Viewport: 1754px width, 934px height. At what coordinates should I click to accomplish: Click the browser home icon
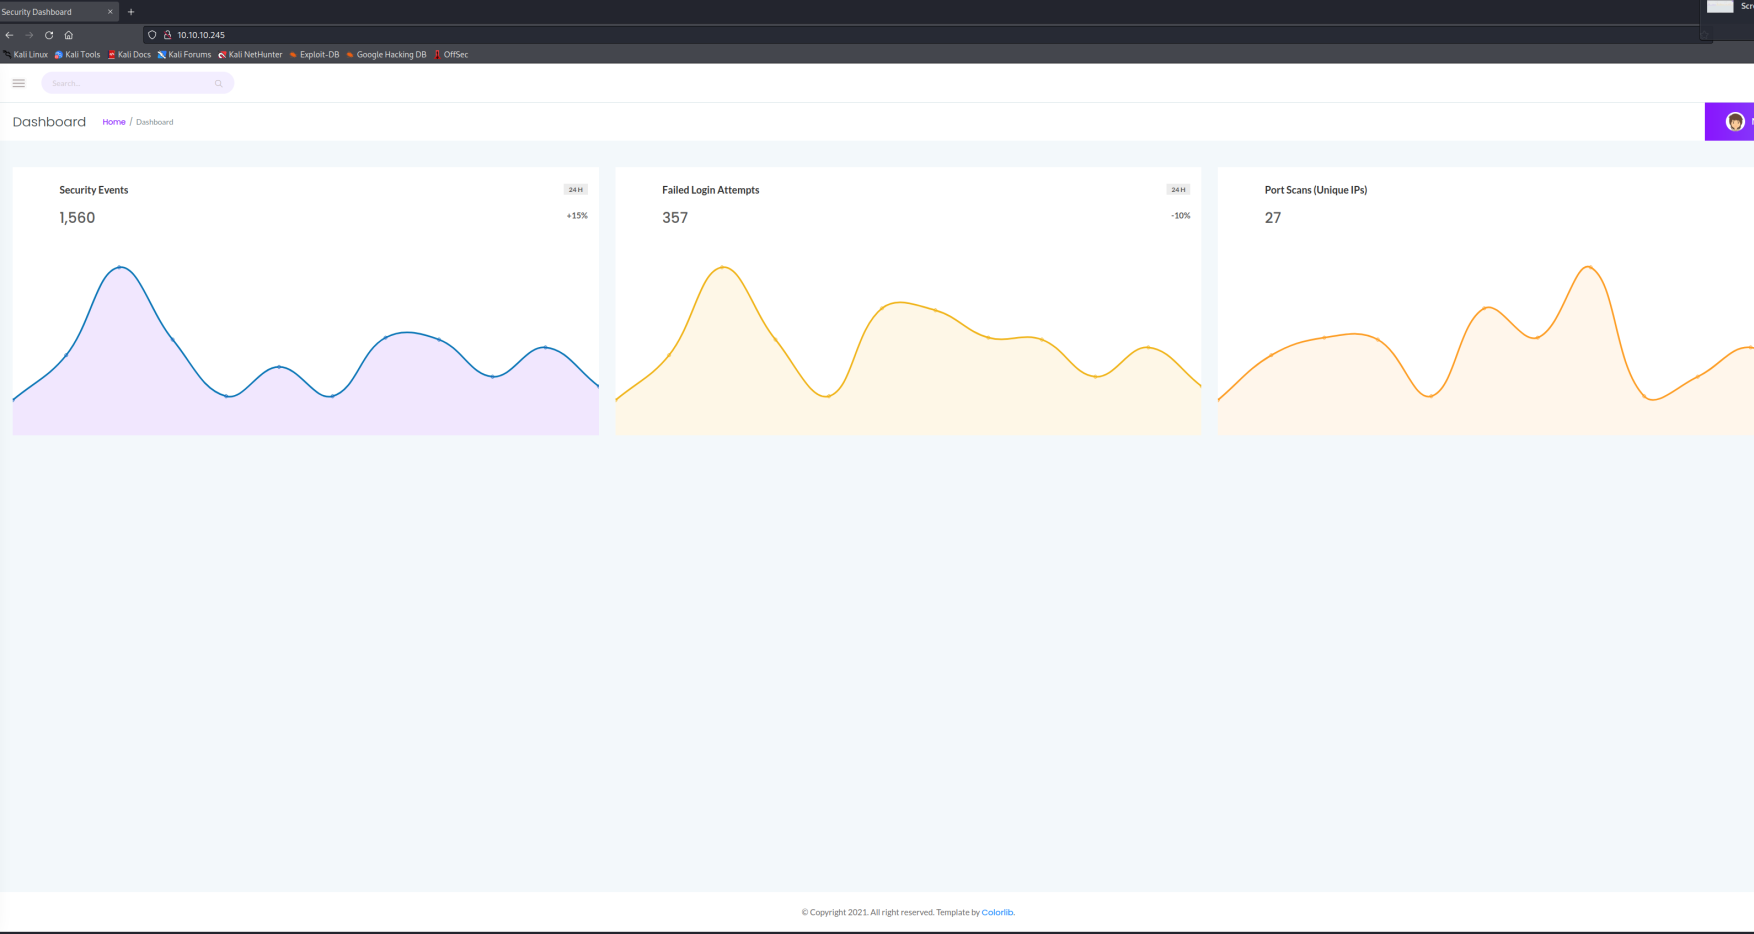tap(69, 35)
